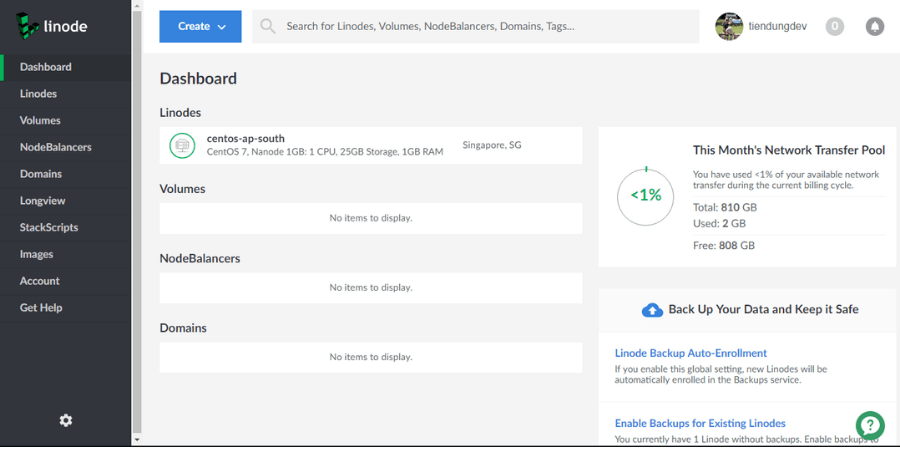Open Linodes in the sidebar
Screen dimensions: 900x450
65,94
